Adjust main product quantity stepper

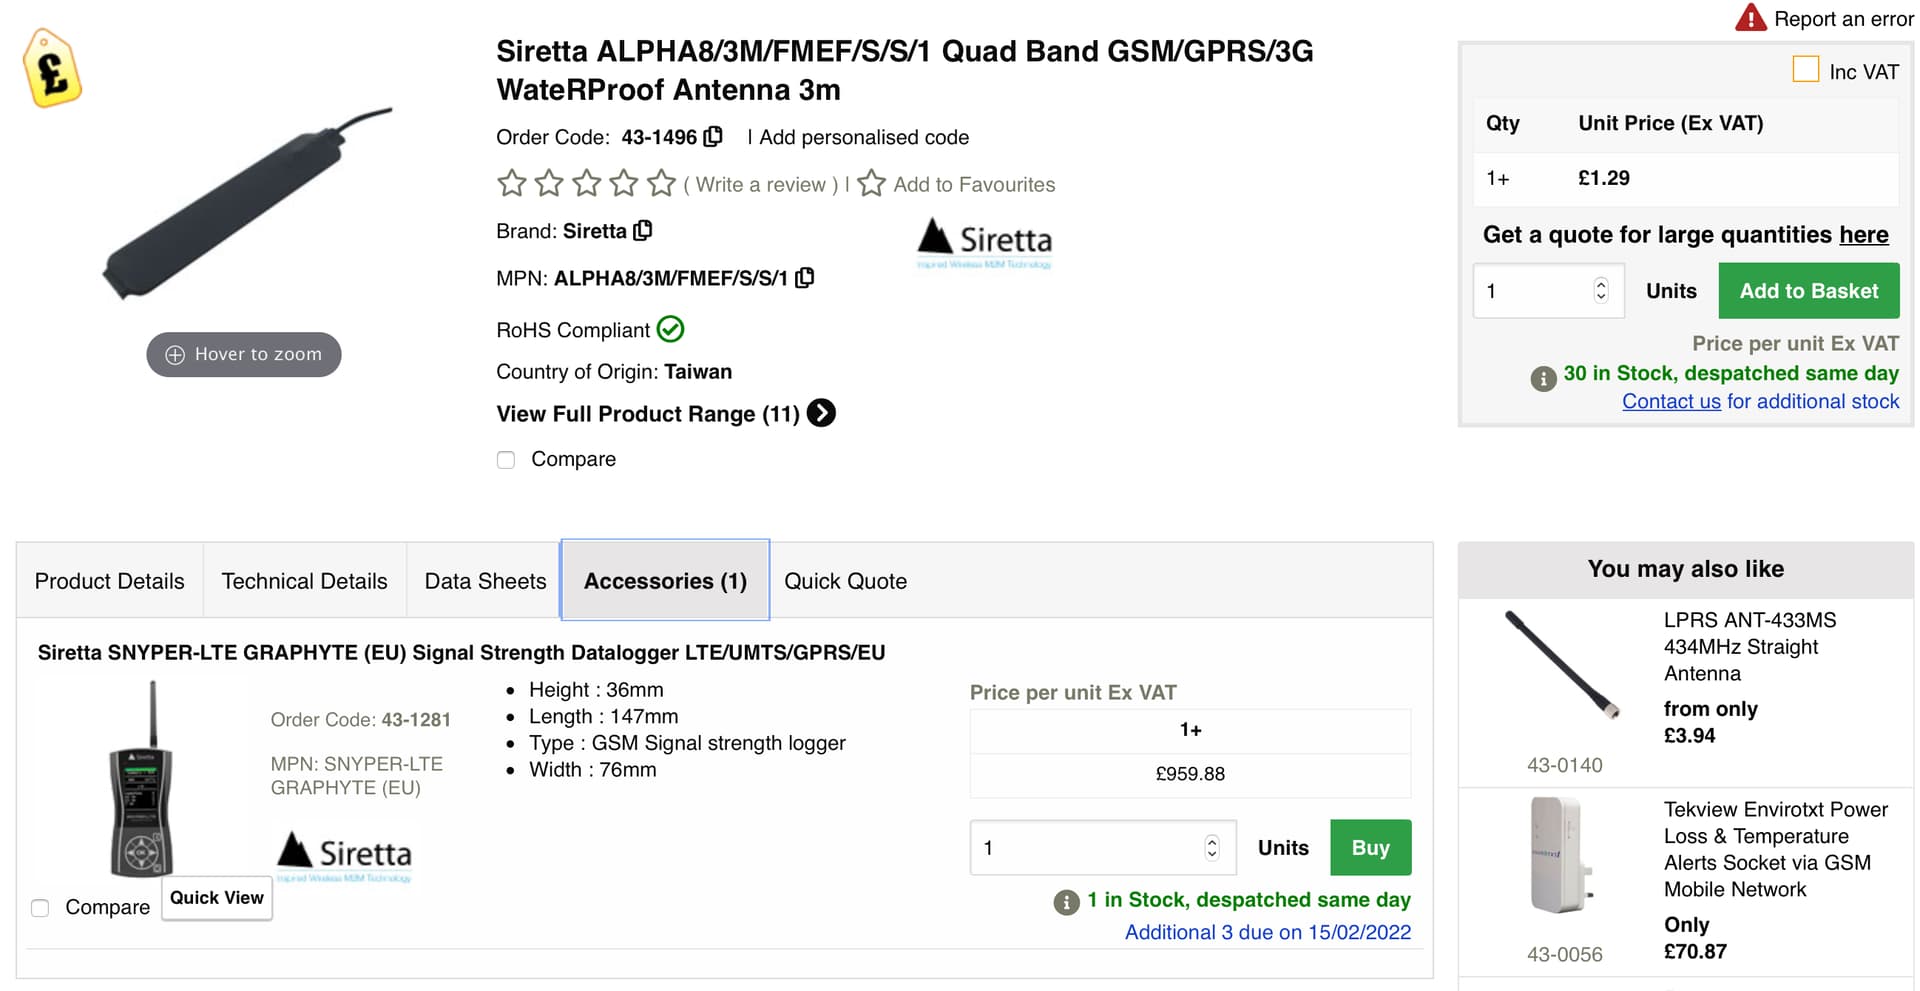pos(1600,290)
